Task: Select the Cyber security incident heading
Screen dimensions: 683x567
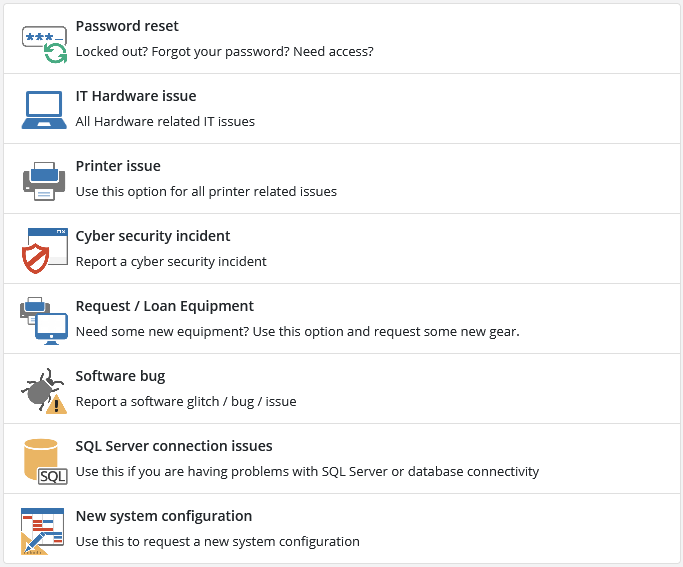Action: coord(153,236)
